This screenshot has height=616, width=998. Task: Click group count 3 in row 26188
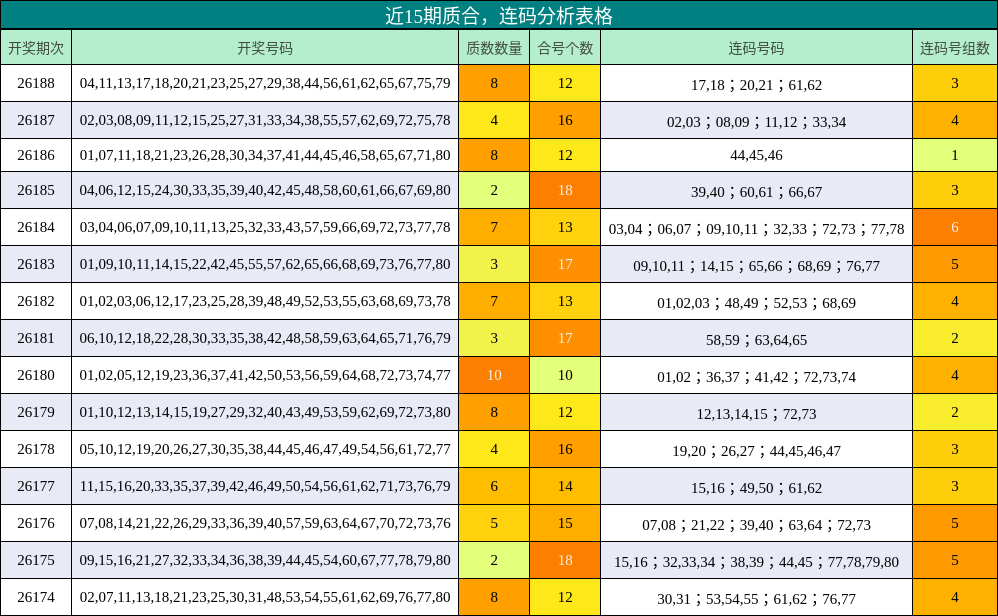[x=955, y=83]
